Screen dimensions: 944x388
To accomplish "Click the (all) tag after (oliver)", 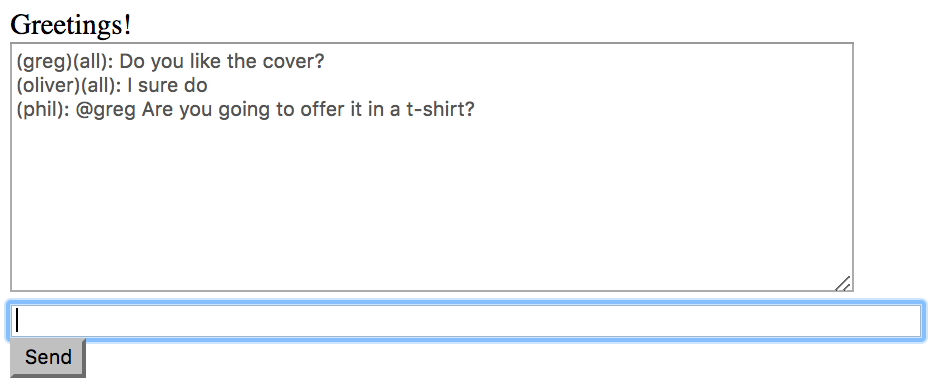I will (x=98, y=86).
